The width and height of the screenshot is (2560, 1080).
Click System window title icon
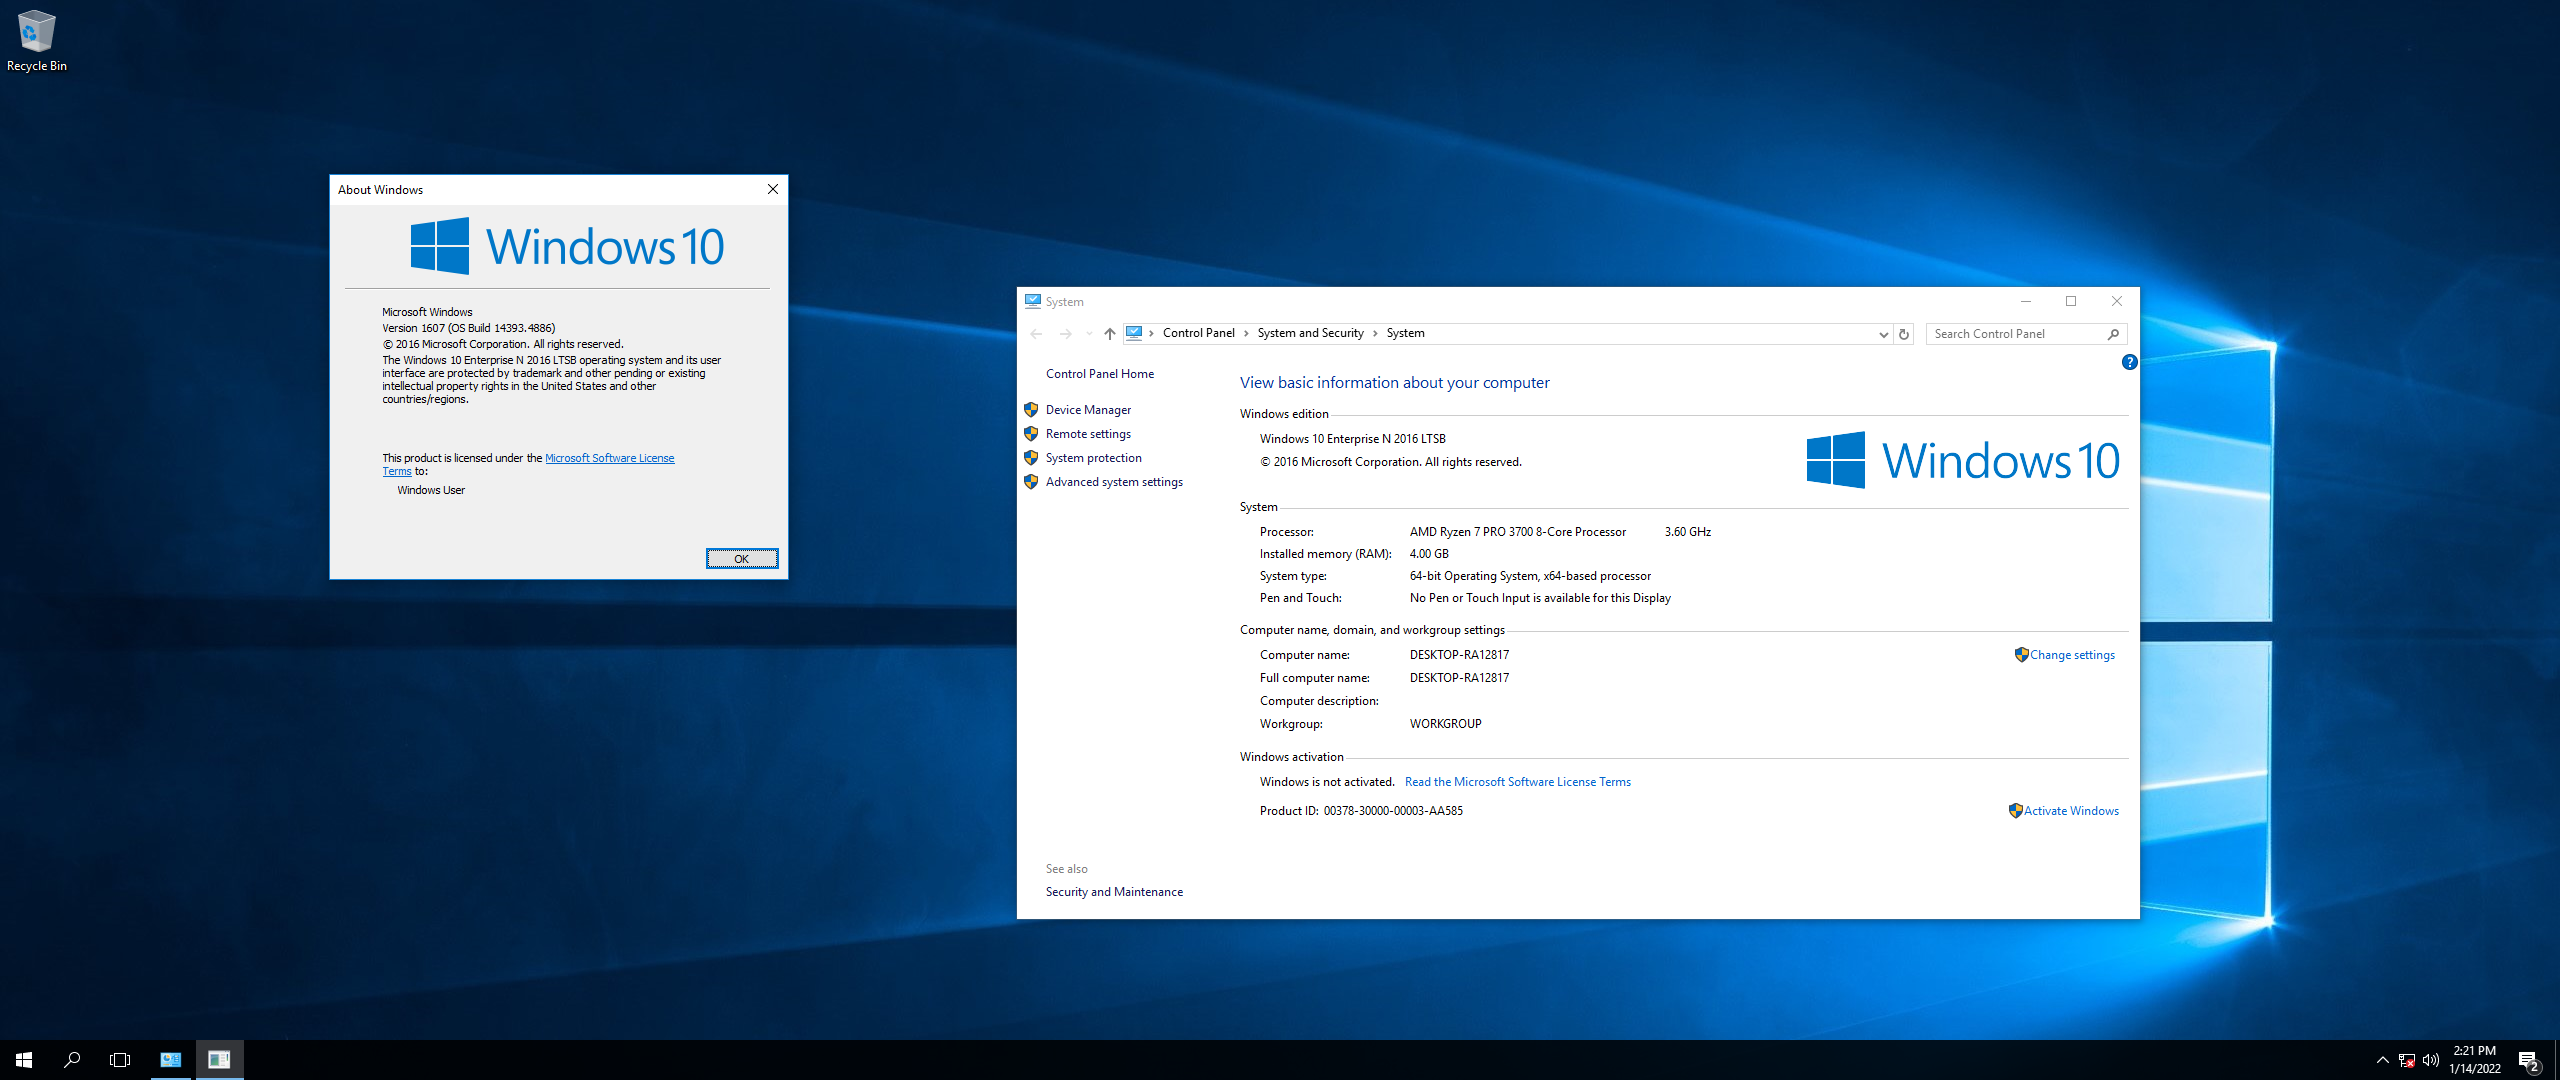[1033, 301]
